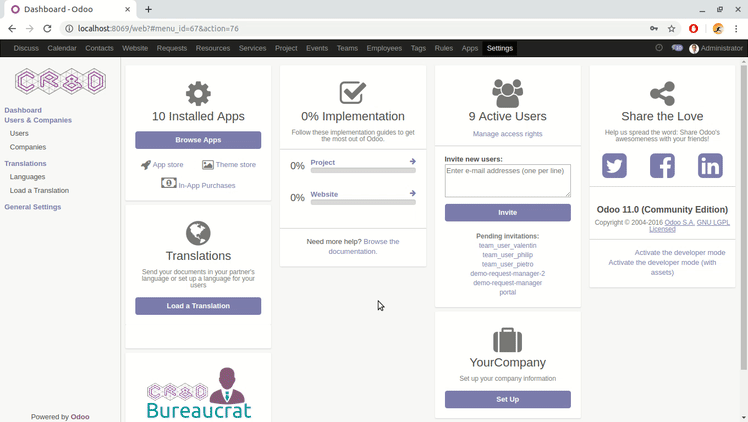Viewport: 748px width, 422px height.
Task: Open Manage access rights link
Action: pyautogui.click(x=508, y=134)
